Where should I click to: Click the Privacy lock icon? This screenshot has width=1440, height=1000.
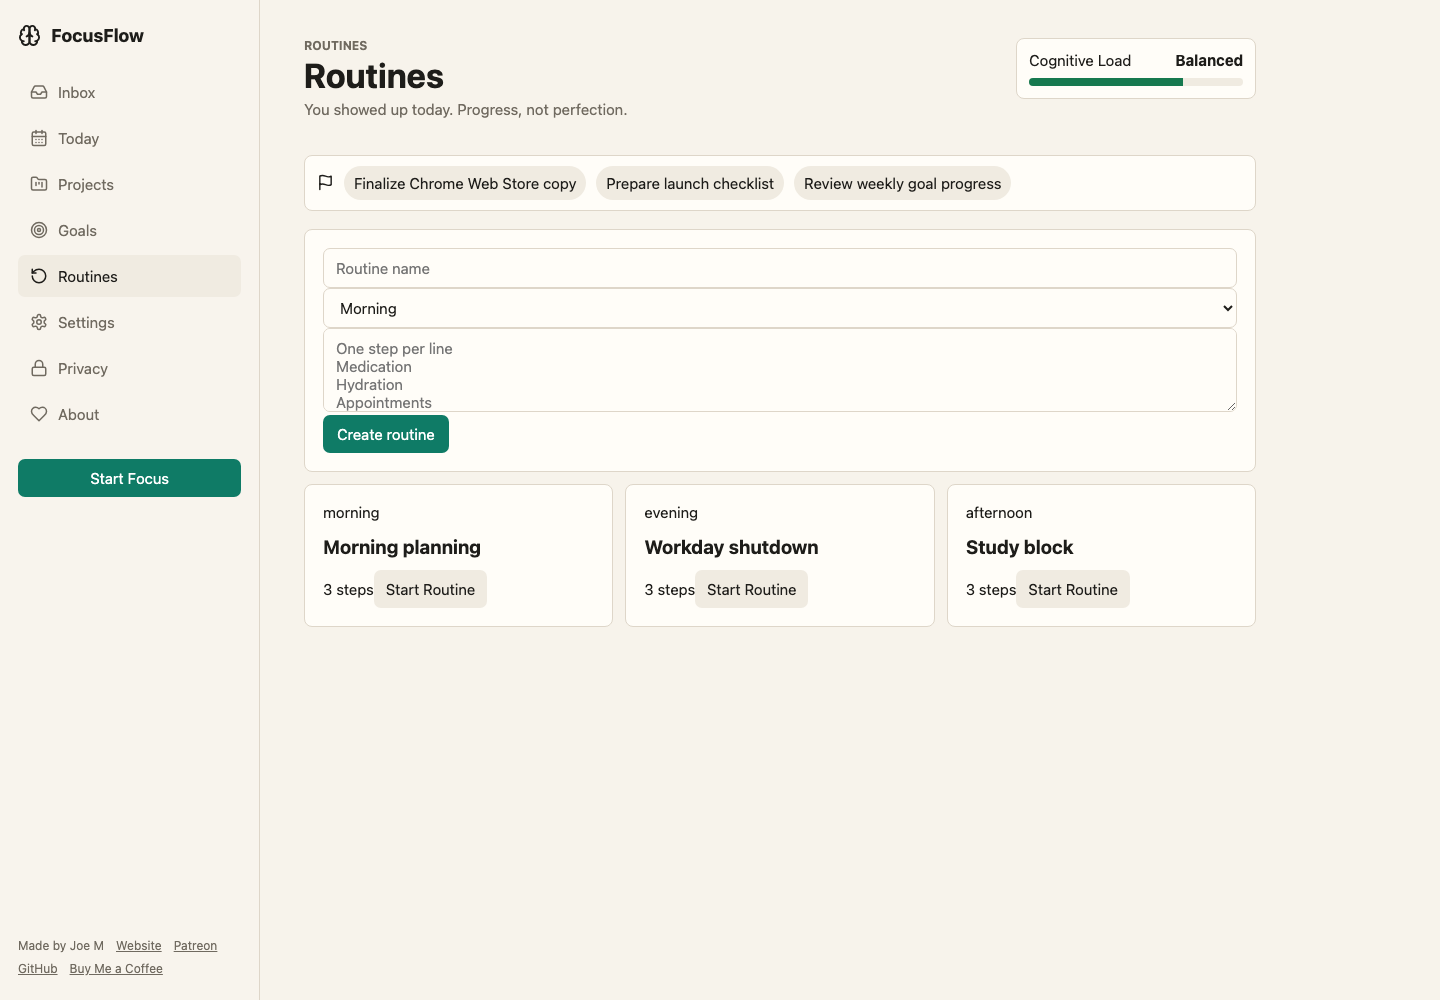[39, 368]
